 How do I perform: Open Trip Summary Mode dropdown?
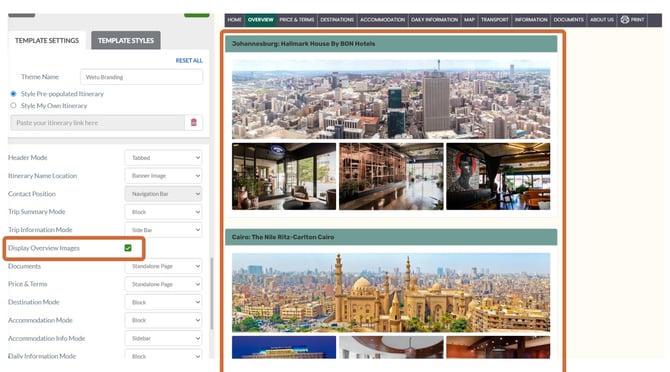(163, 212)
